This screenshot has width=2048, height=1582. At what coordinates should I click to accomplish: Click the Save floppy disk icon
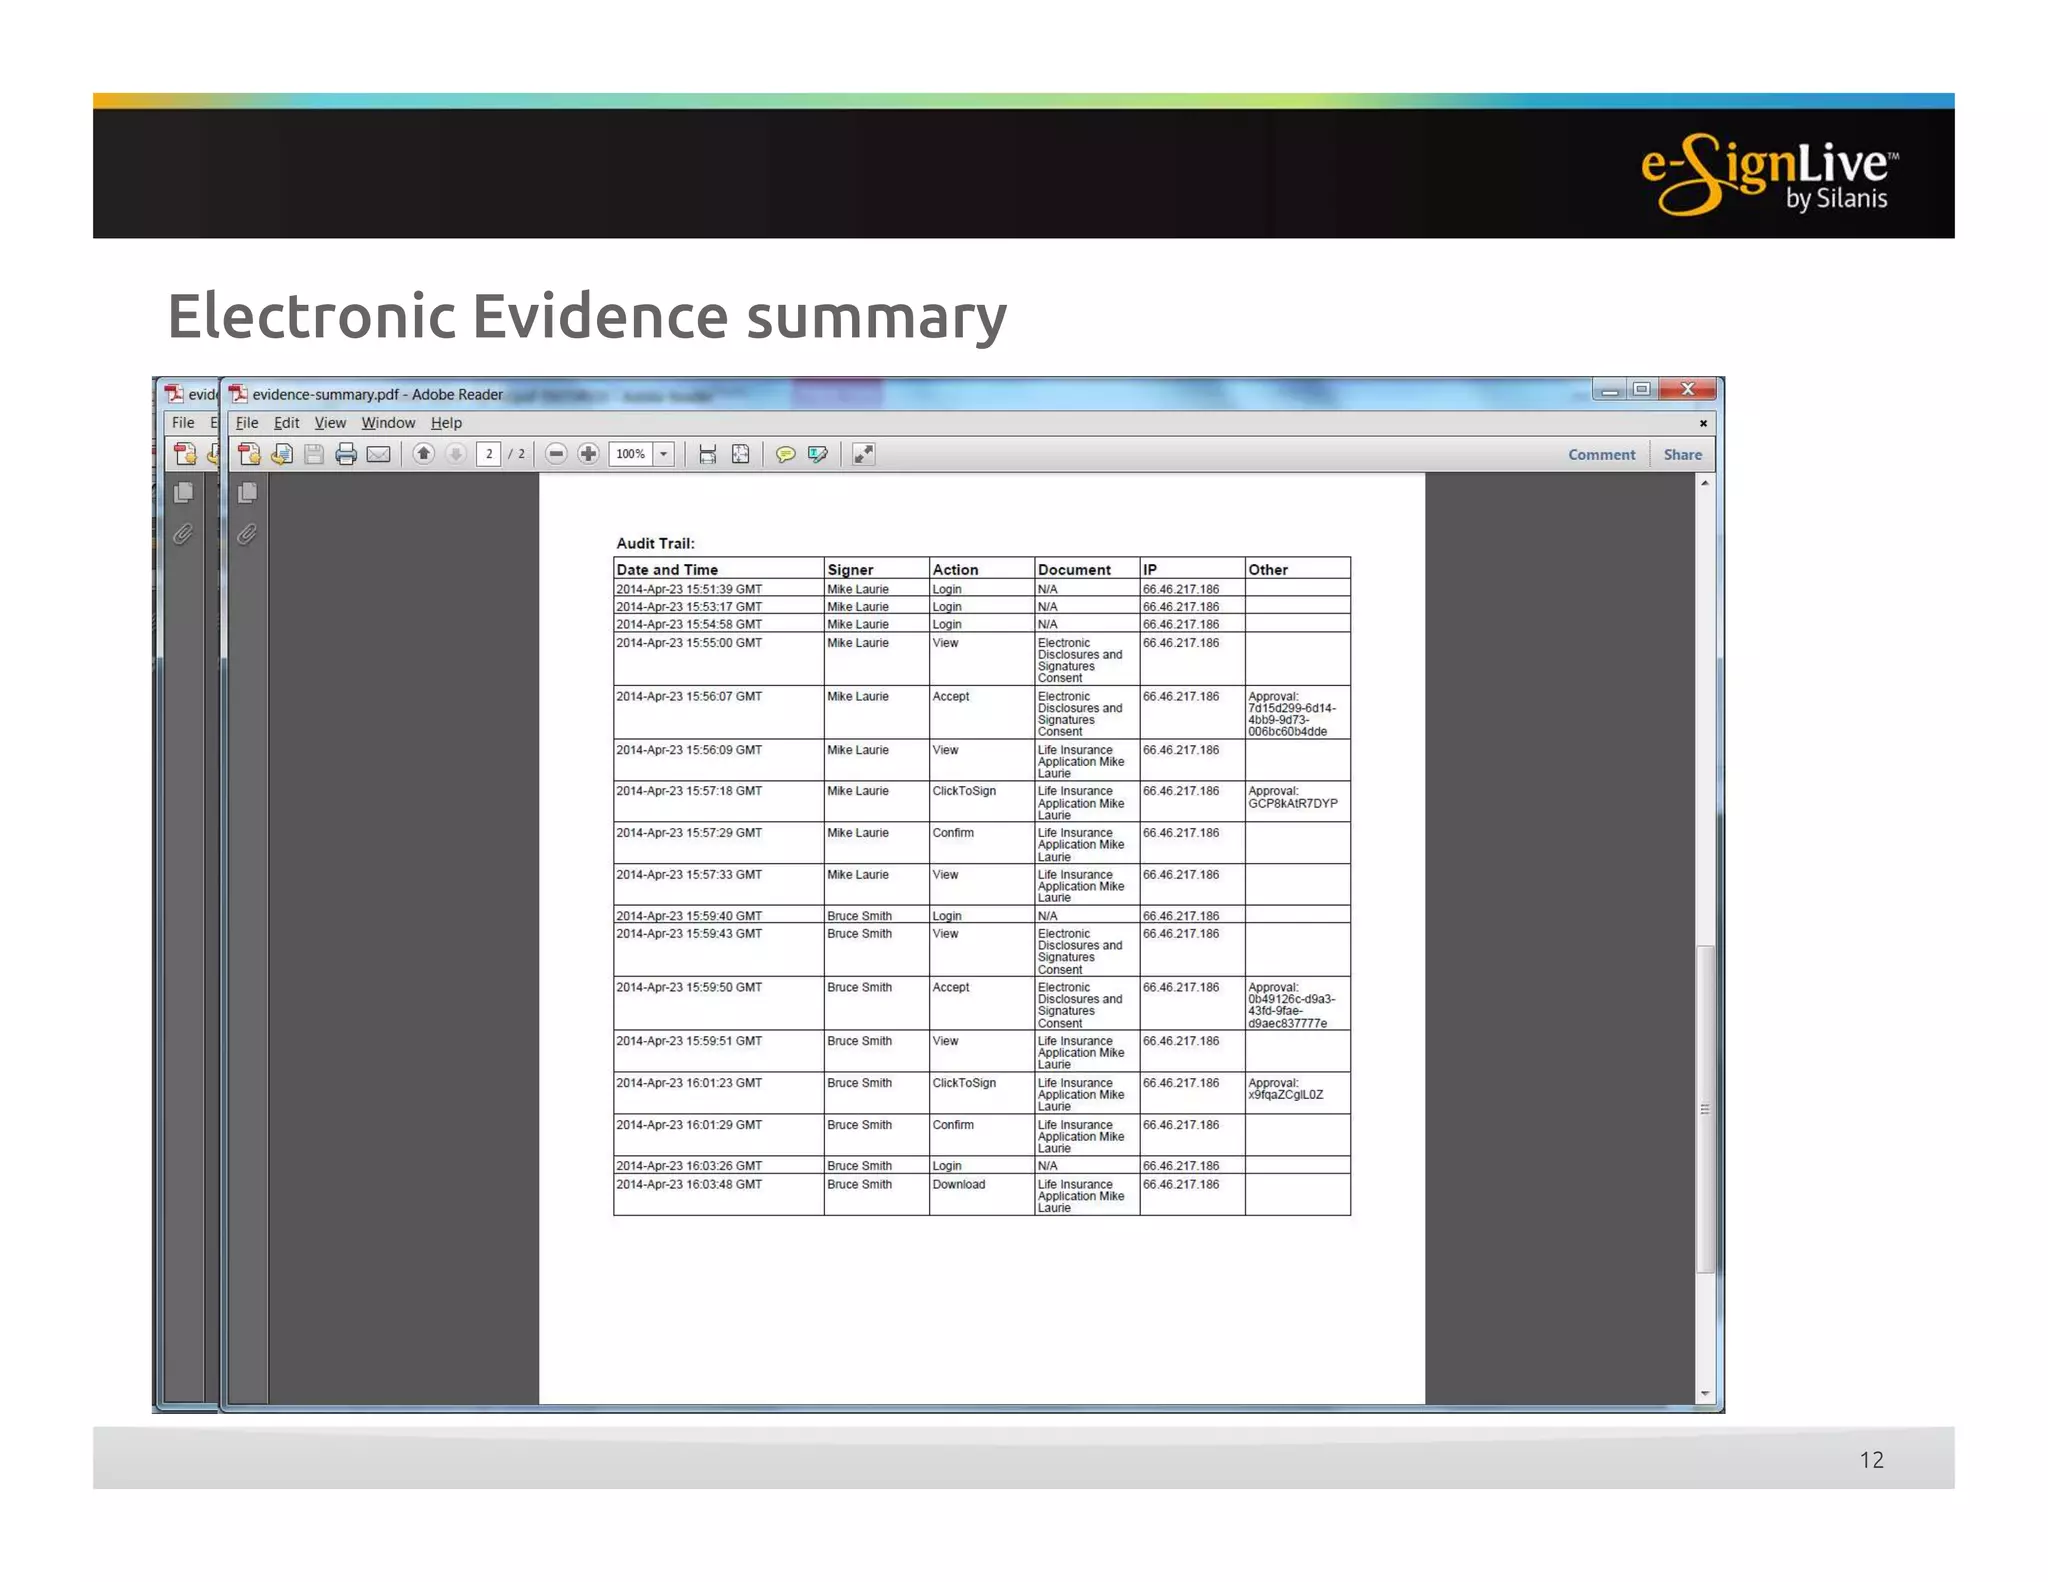click(x=314, y=455)
